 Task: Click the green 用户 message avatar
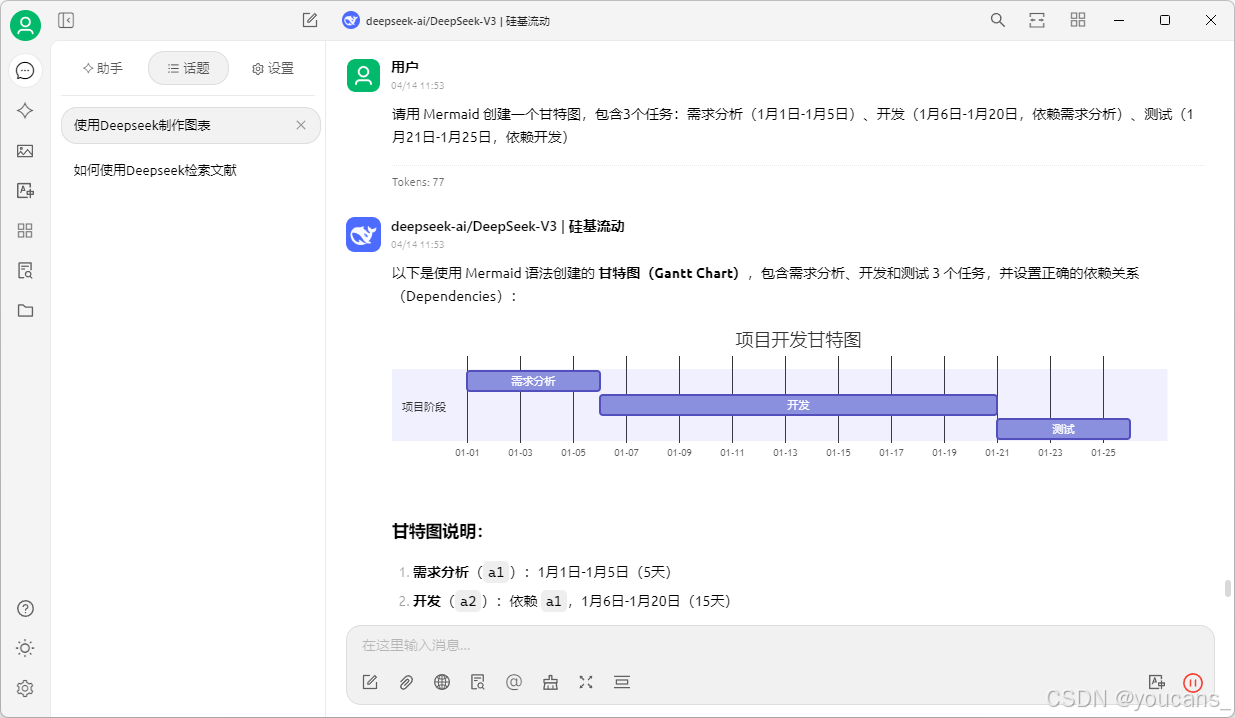(363, 75)
